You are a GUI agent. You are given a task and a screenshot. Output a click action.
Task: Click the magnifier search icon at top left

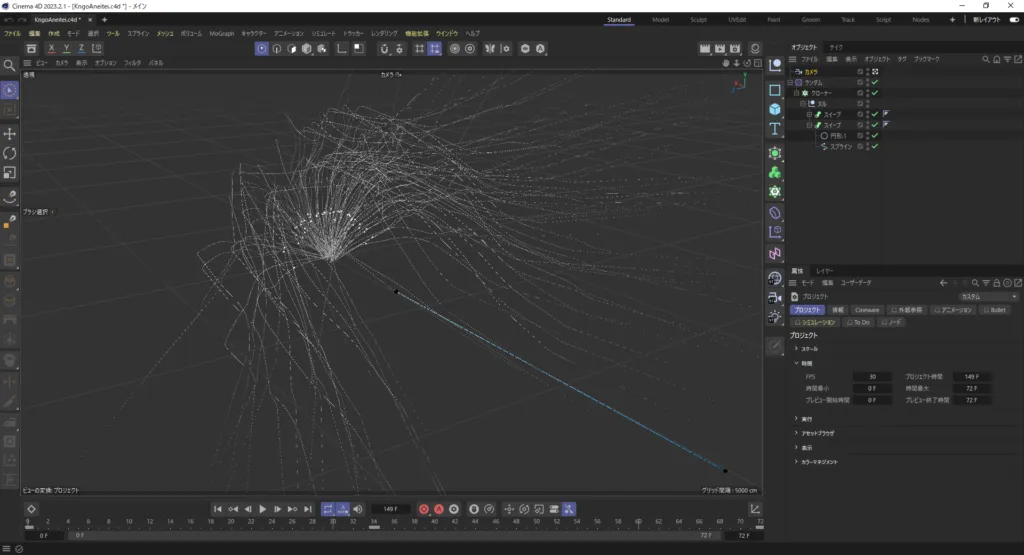10,65
